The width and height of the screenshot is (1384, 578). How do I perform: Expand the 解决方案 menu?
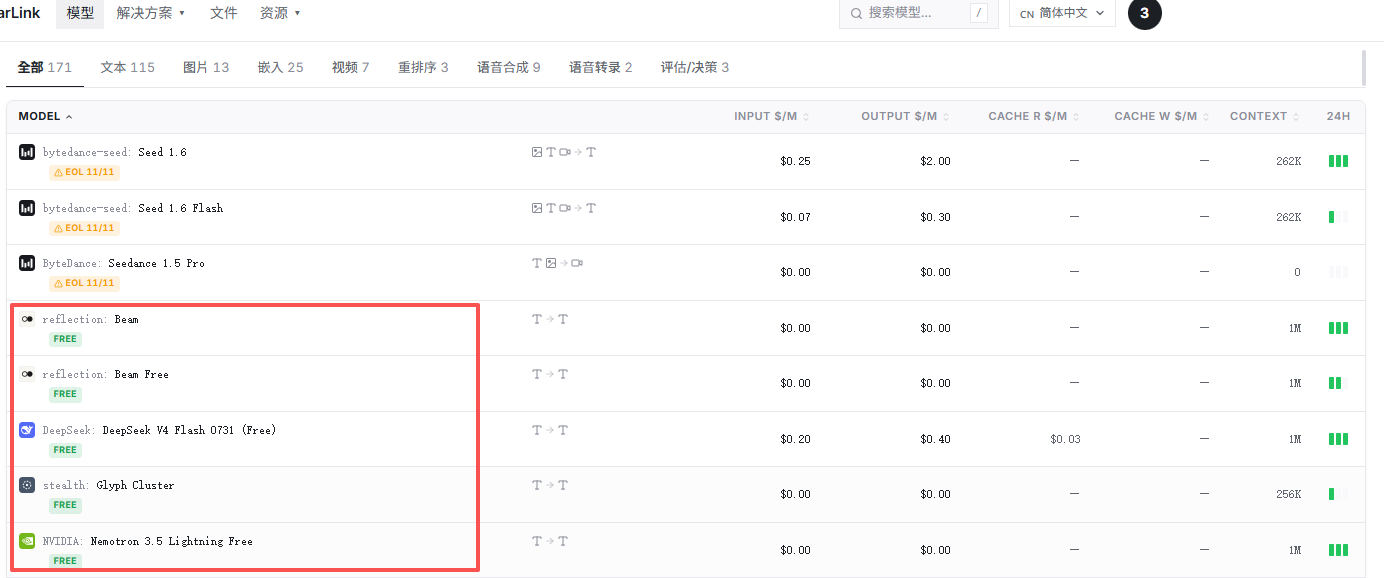coord(151,13)
